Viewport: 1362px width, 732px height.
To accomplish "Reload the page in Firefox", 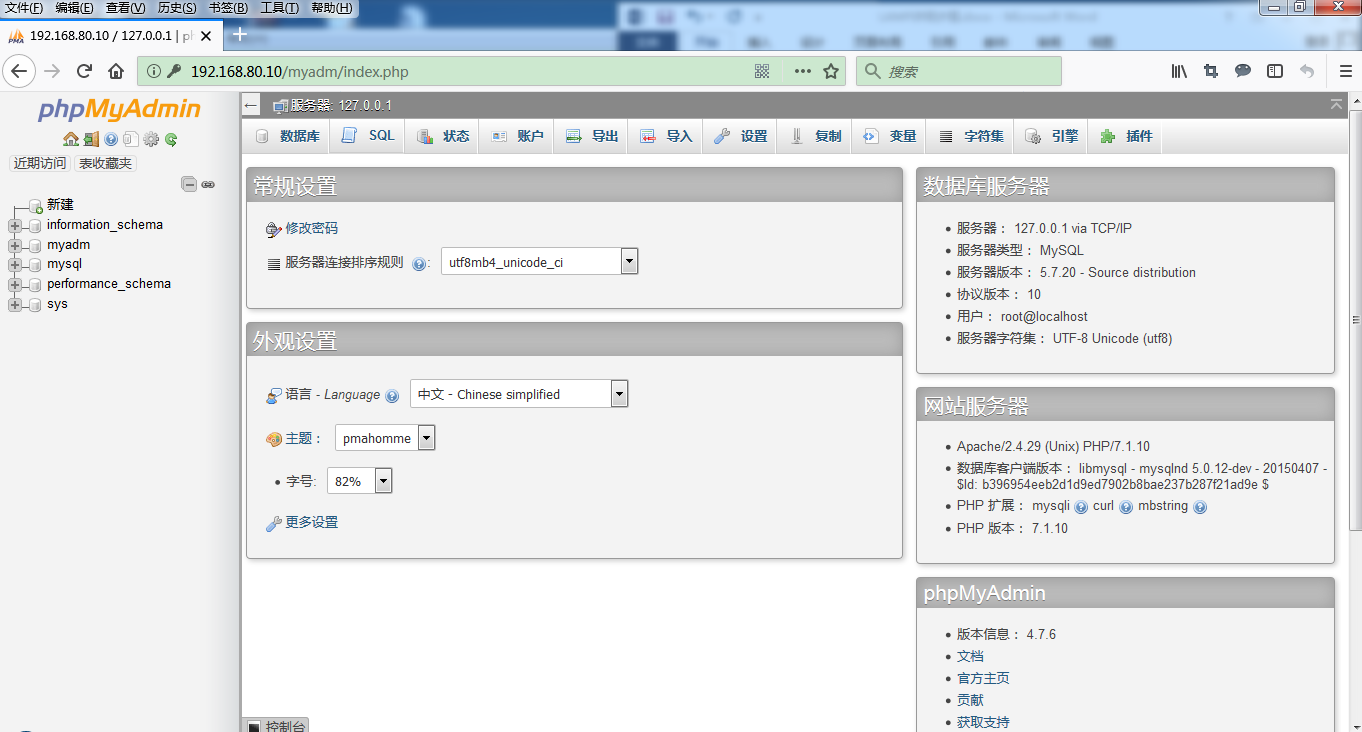I will pyautogui.click(x=85, y=71).
